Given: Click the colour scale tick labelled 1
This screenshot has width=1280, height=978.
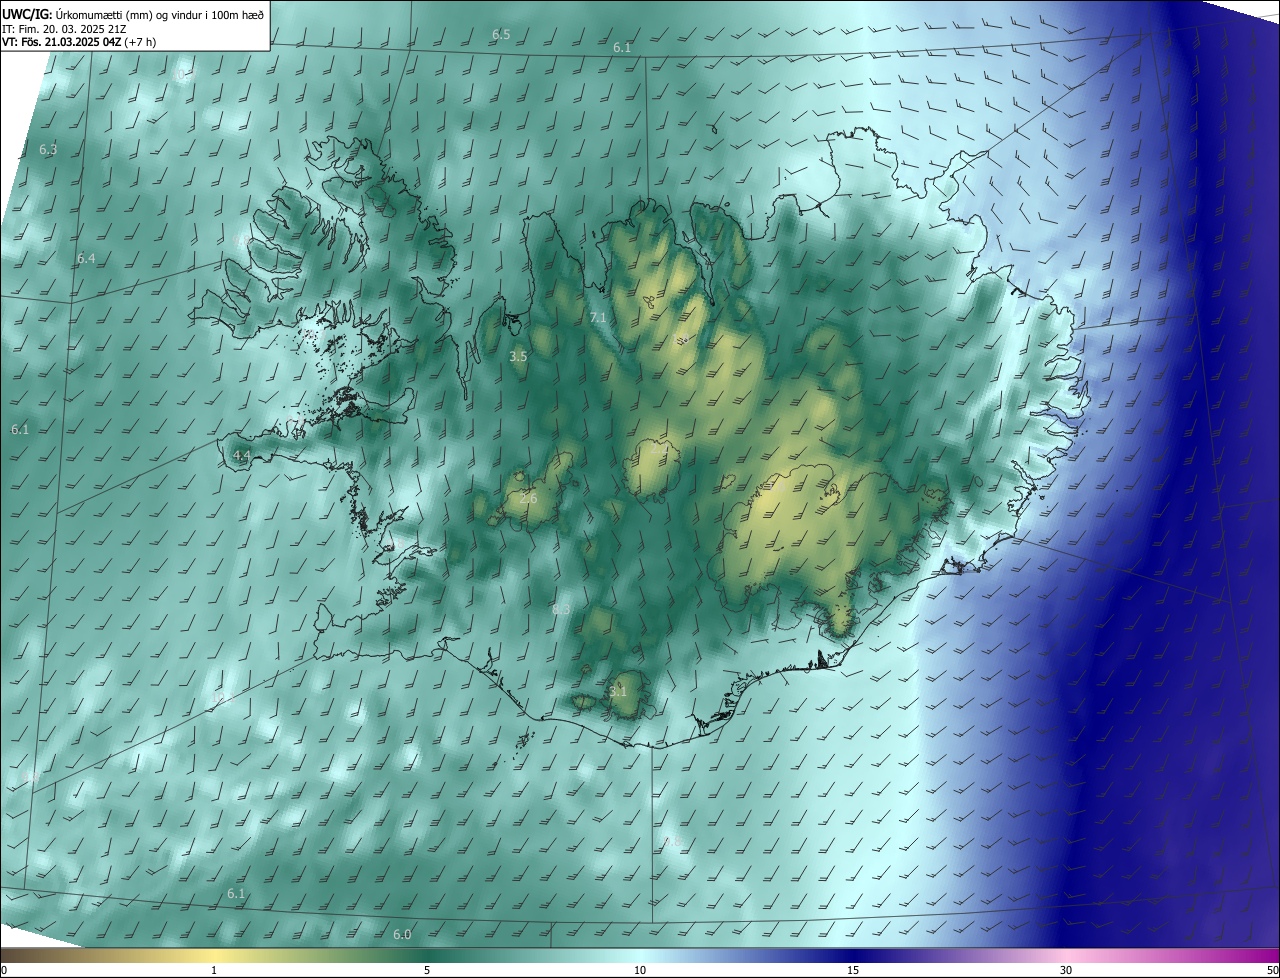Looking at the screenshot, I should (x=214, y=970).
